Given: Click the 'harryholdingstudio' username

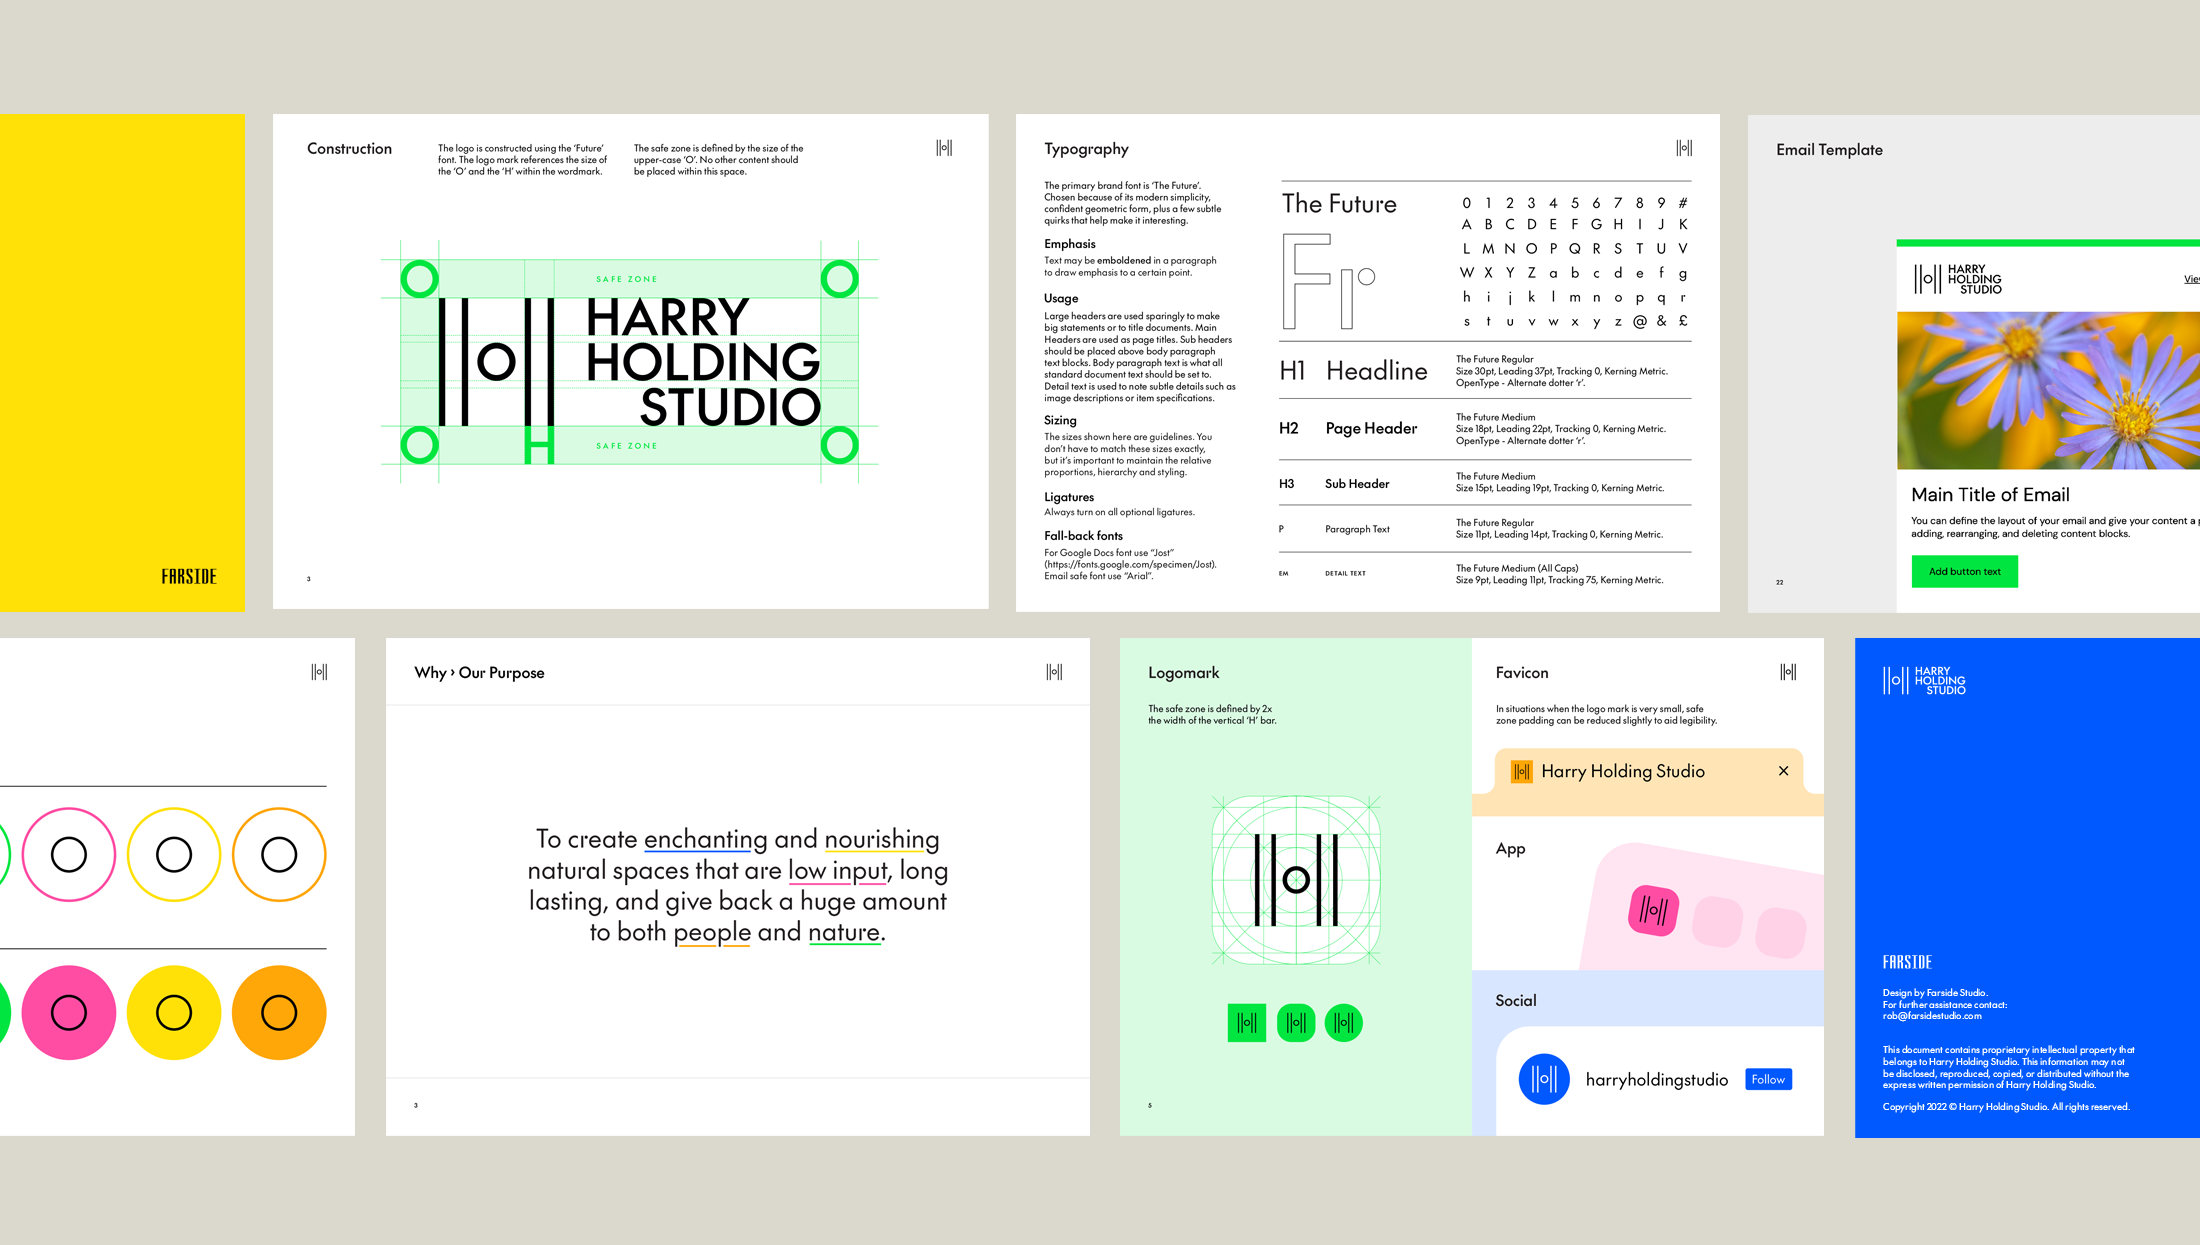Looking at the screenshot, I should [1656, 1080].
